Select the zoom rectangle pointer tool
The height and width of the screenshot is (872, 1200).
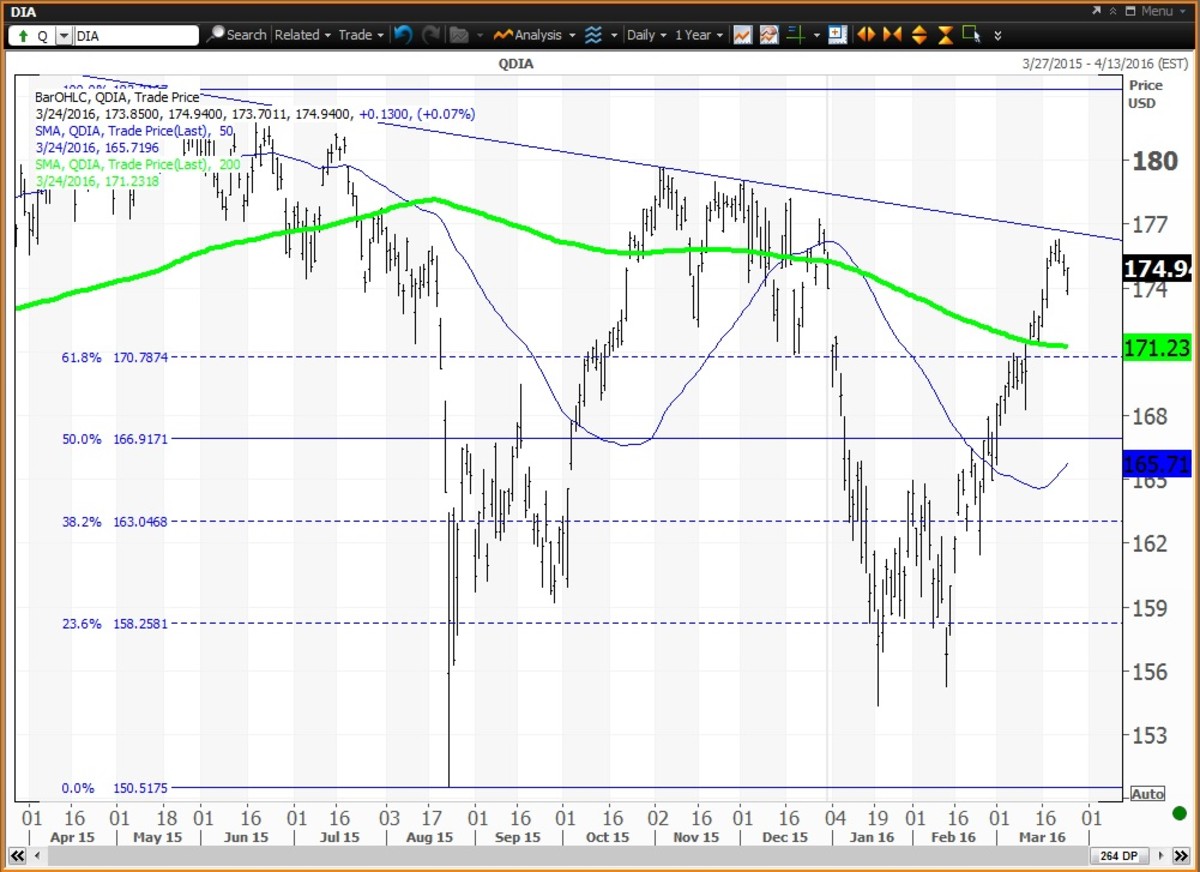(970, 35)
